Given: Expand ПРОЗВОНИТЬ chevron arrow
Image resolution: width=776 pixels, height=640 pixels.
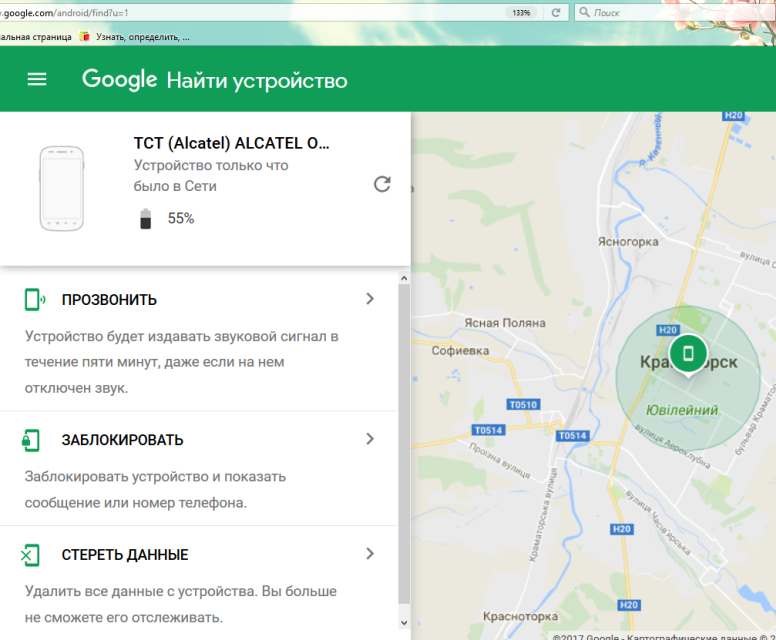Looking at the screenshot, I should 370,298.
